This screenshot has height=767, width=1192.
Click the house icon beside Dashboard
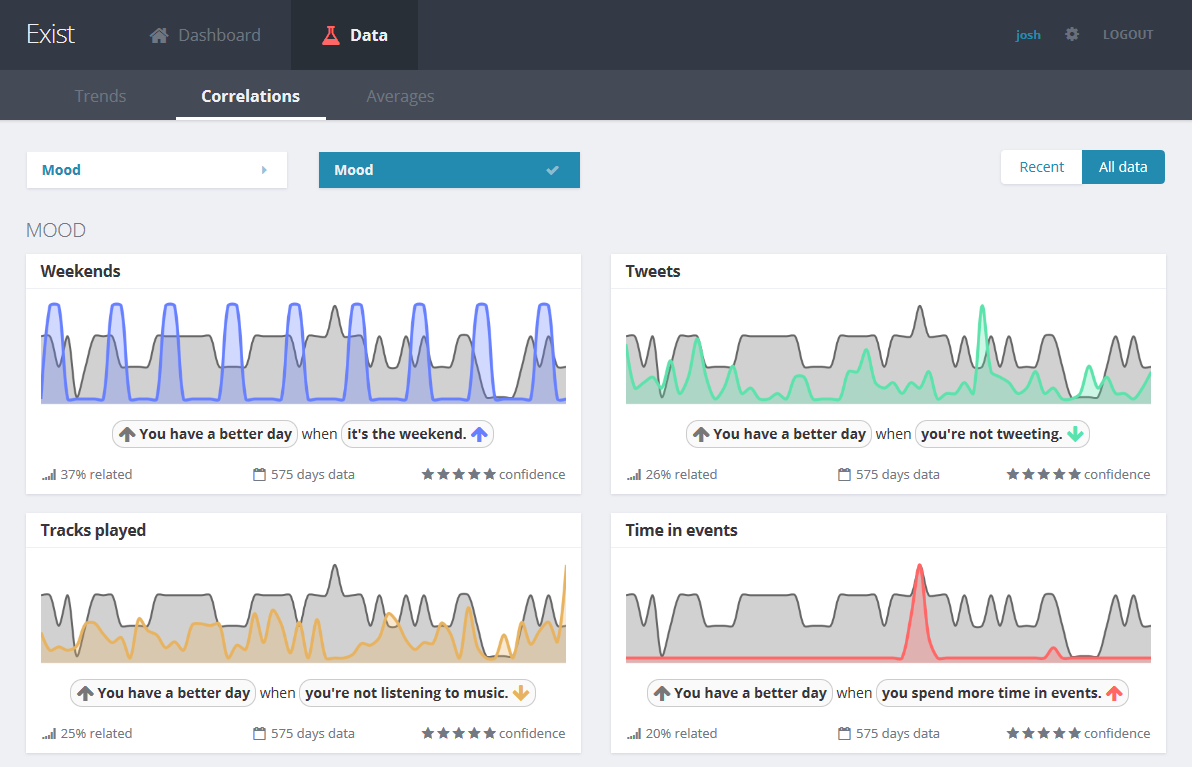[159, 35]
